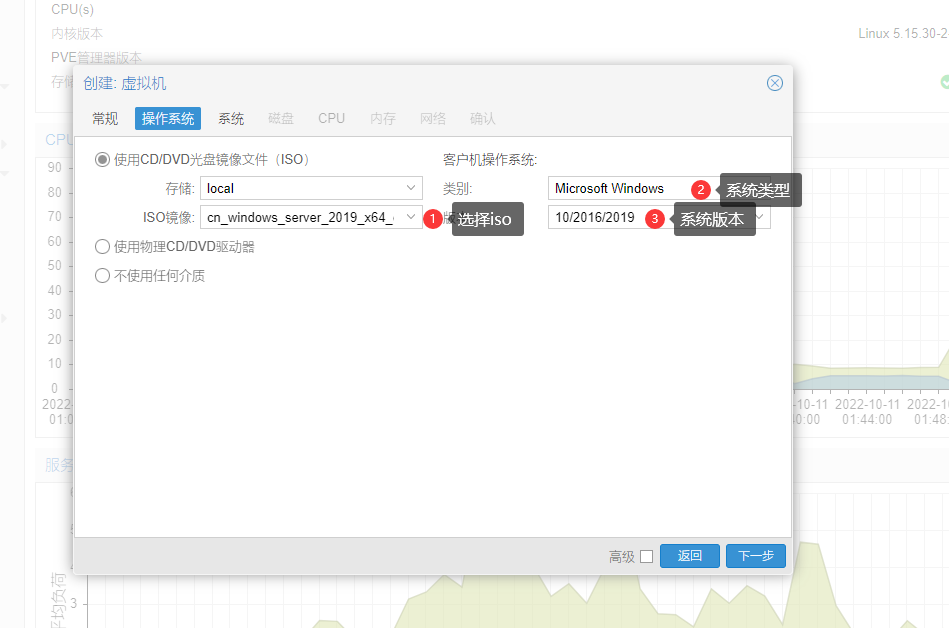Image resolution: width=949 pixels, height=628 pixels.
Task: Enable the 高级 checkbox
Action: pos(646,557)
